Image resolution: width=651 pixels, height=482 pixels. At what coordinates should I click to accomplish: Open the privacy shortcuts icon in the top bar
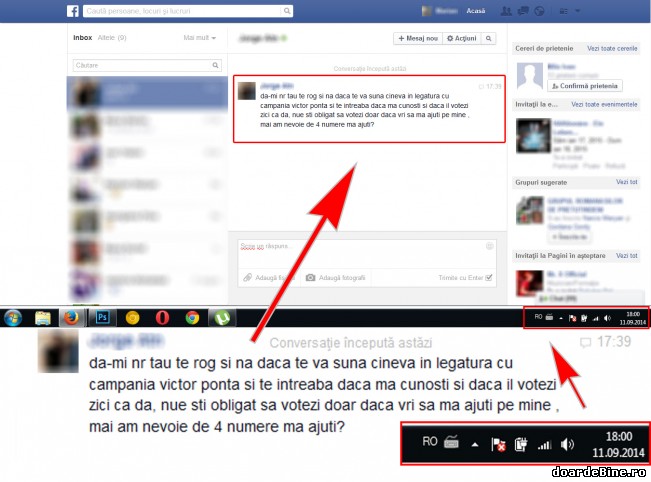click(x=563, y=11)
